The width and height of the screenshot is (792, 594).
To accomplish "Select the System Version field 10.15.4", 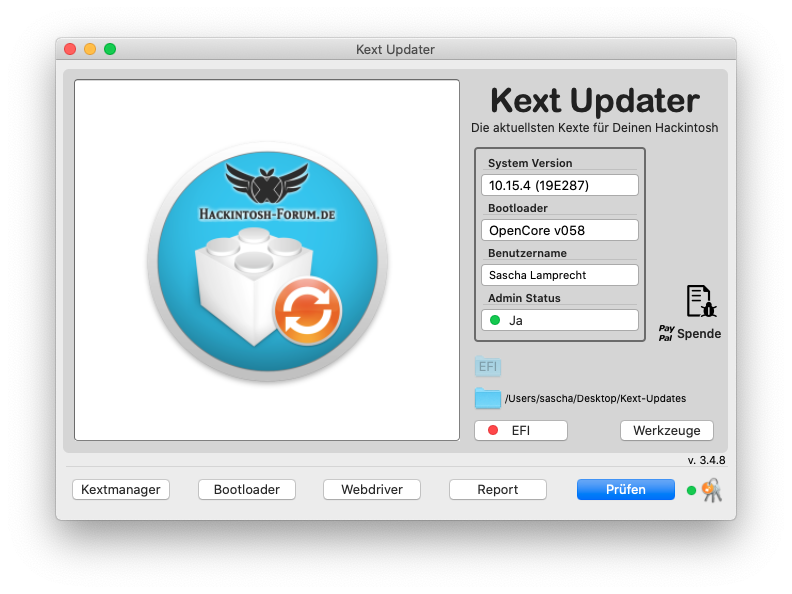I will 560,185.
